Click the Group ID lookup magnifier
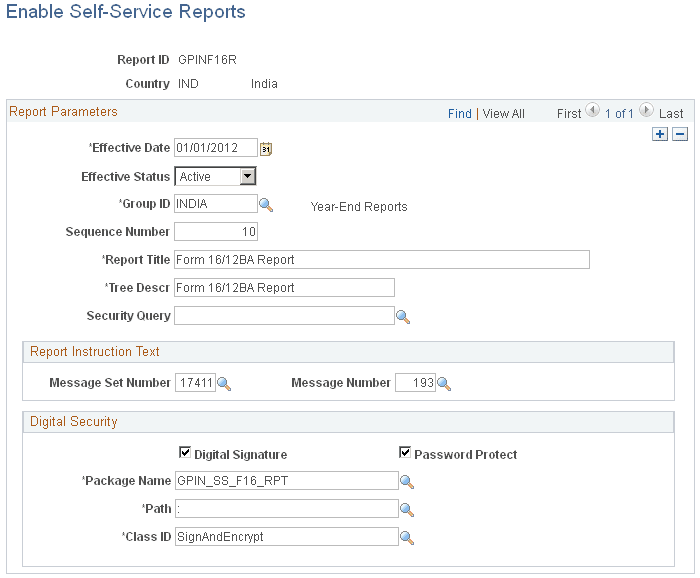This screenshot has width=700, height=578. 266,205
